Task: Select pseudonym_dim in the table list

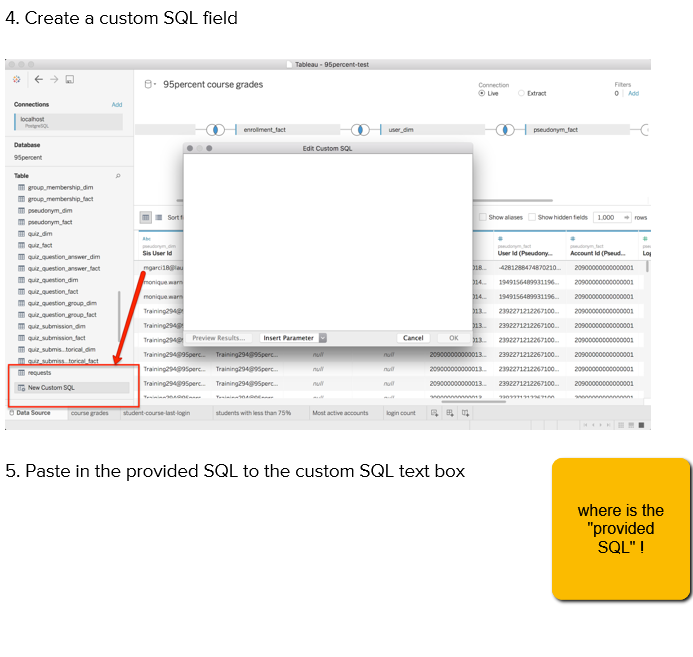Action: click(x=50, y=211)
